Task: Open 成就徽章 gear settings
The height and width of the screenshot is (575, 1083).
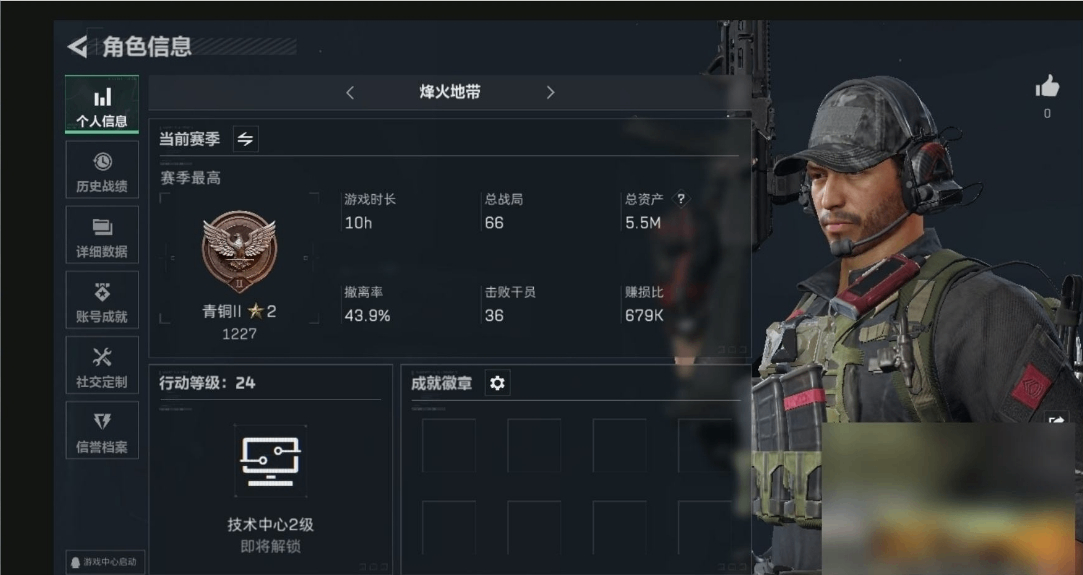Action: coord(497,382)
